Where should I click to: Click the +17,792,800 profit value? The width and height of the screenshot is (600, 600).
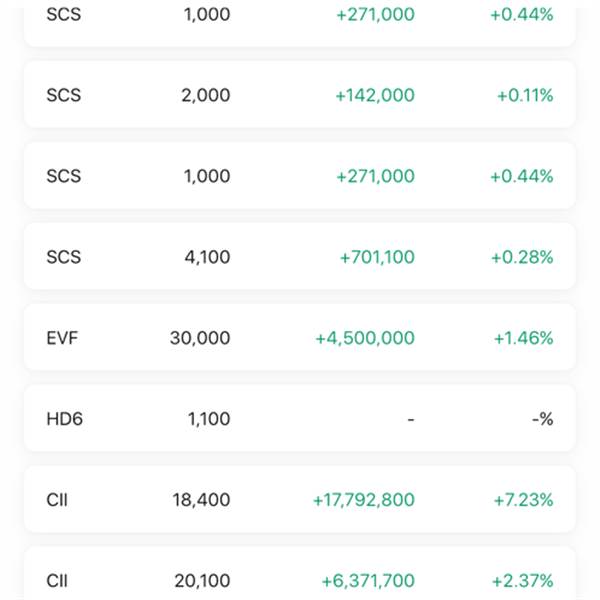coord(364,500)
